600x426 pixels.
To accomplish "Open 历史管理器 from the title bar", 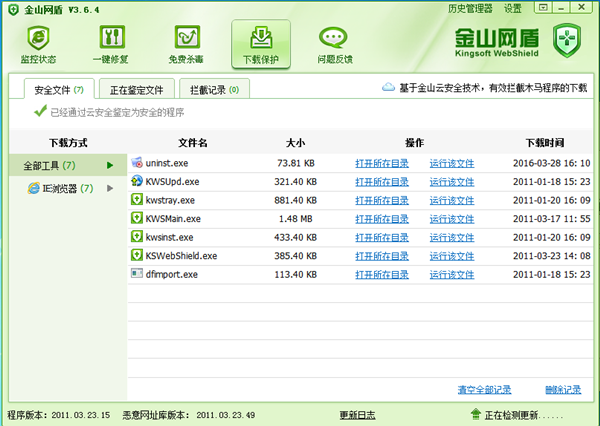I will pyautogui.click(x=470, y=8).
